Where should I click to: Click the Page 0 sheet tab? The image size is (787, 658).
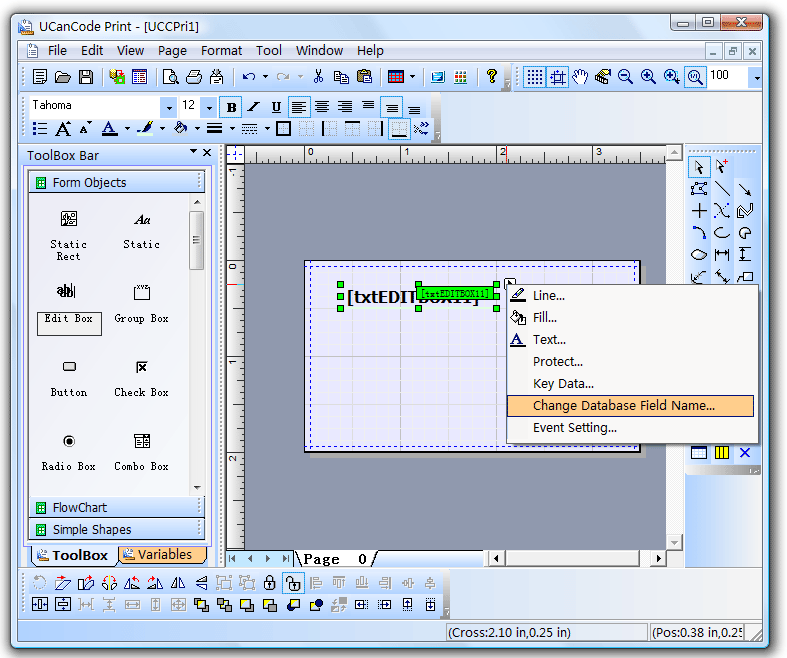coord(335,559)
